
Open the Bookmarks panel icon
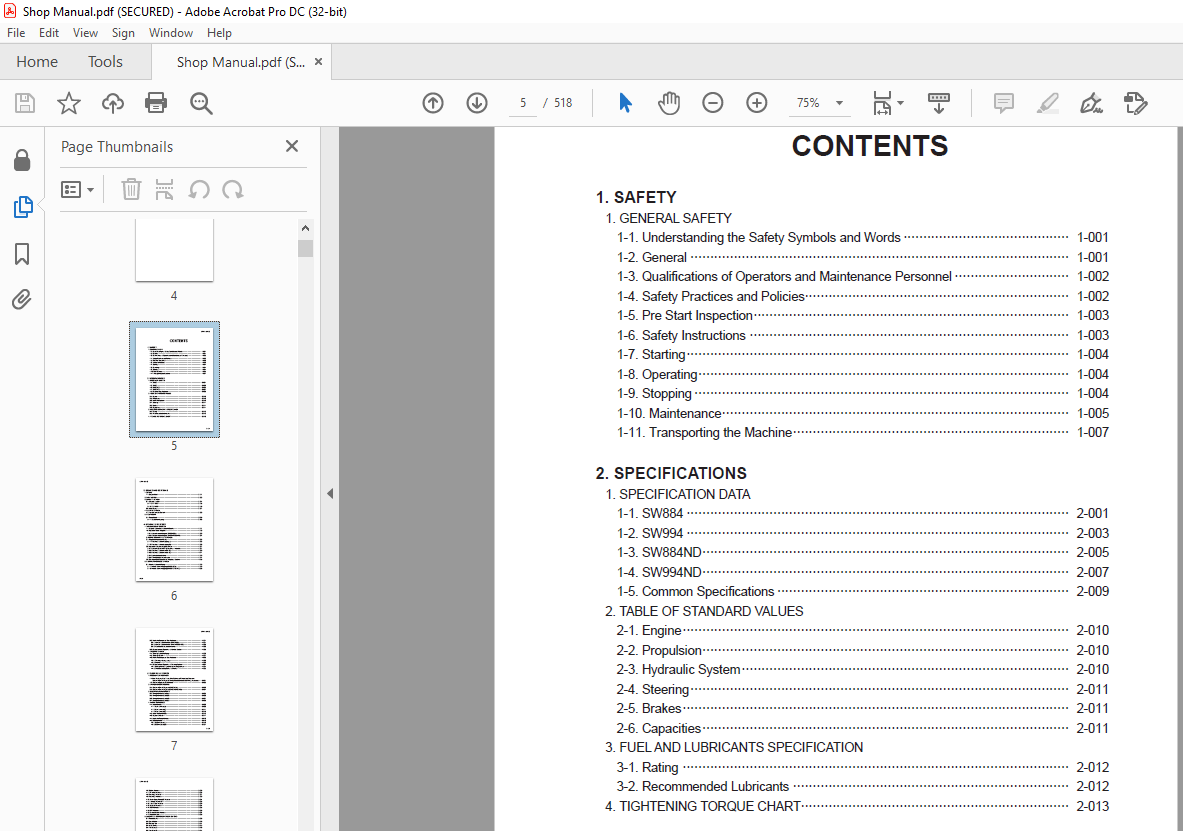(22, 254)
